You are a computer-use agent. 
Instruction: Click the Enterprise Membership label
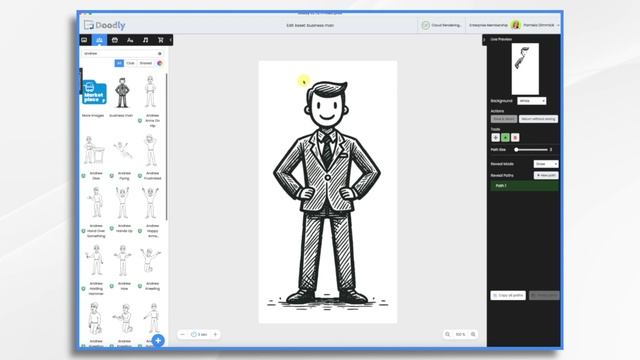click(488, 25)
